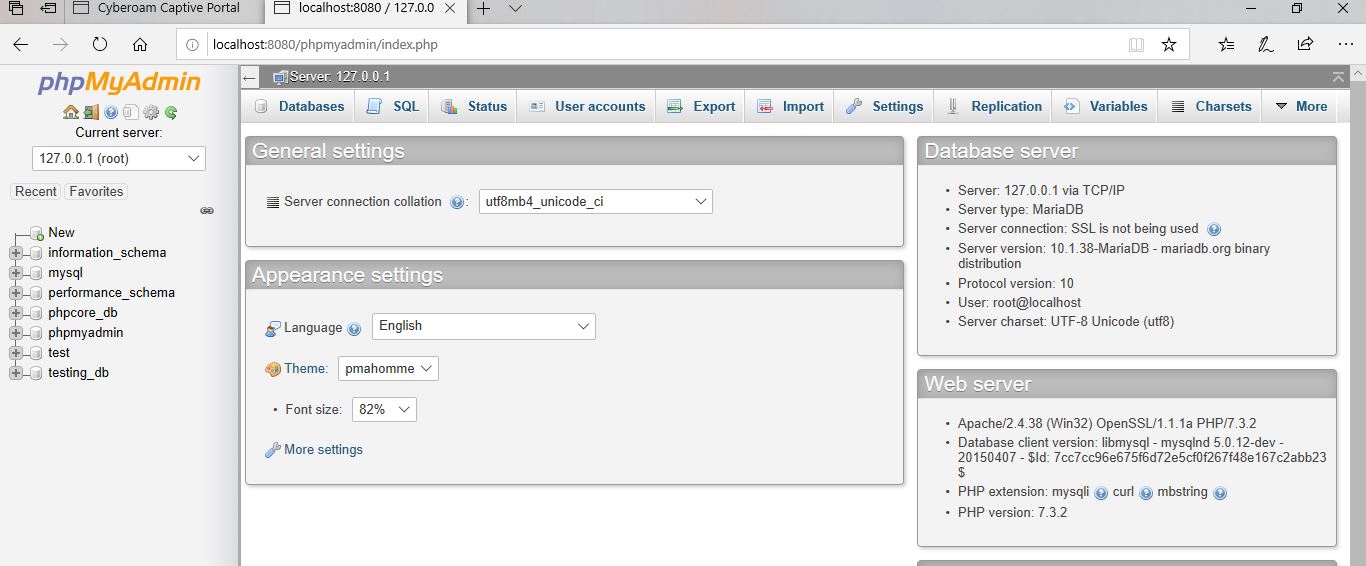Click the Log out door icon

tap(91, 113)
